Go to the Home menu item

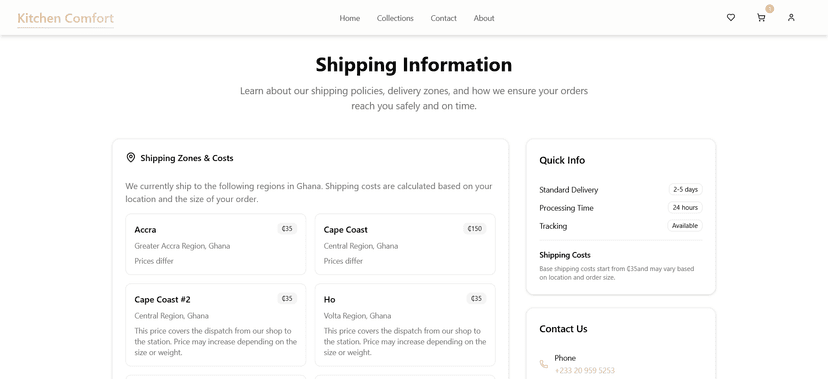tap(350, 18)
